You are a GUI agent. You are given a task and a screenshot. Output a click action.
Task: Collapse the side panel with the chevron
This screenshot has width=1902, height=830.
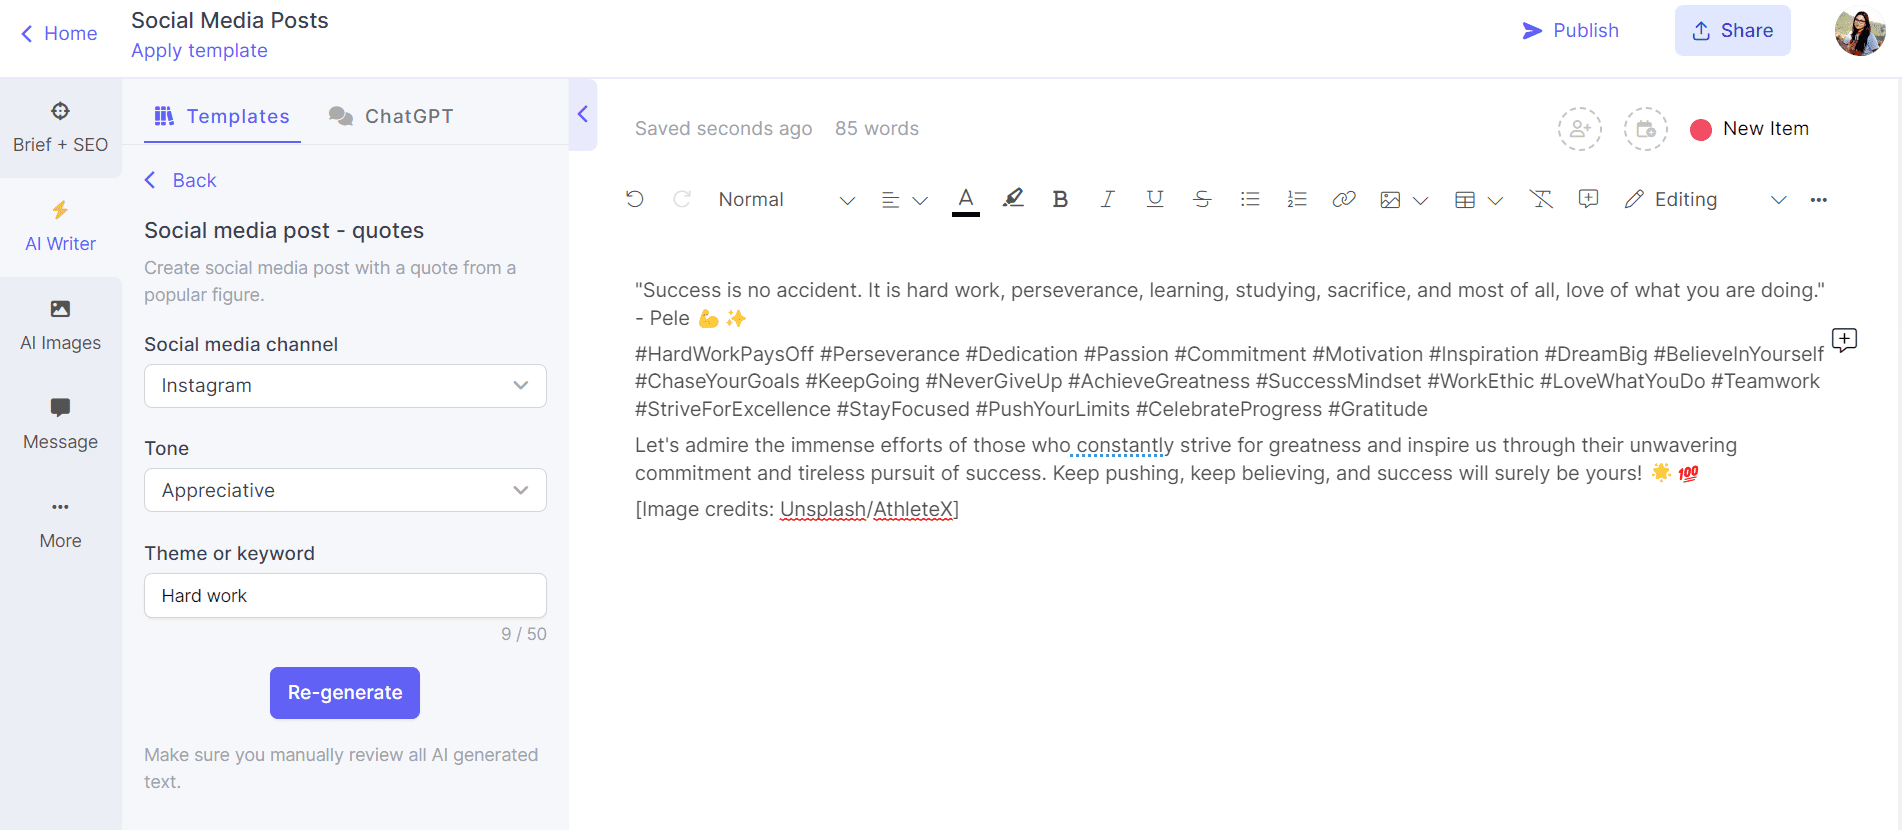583,114
